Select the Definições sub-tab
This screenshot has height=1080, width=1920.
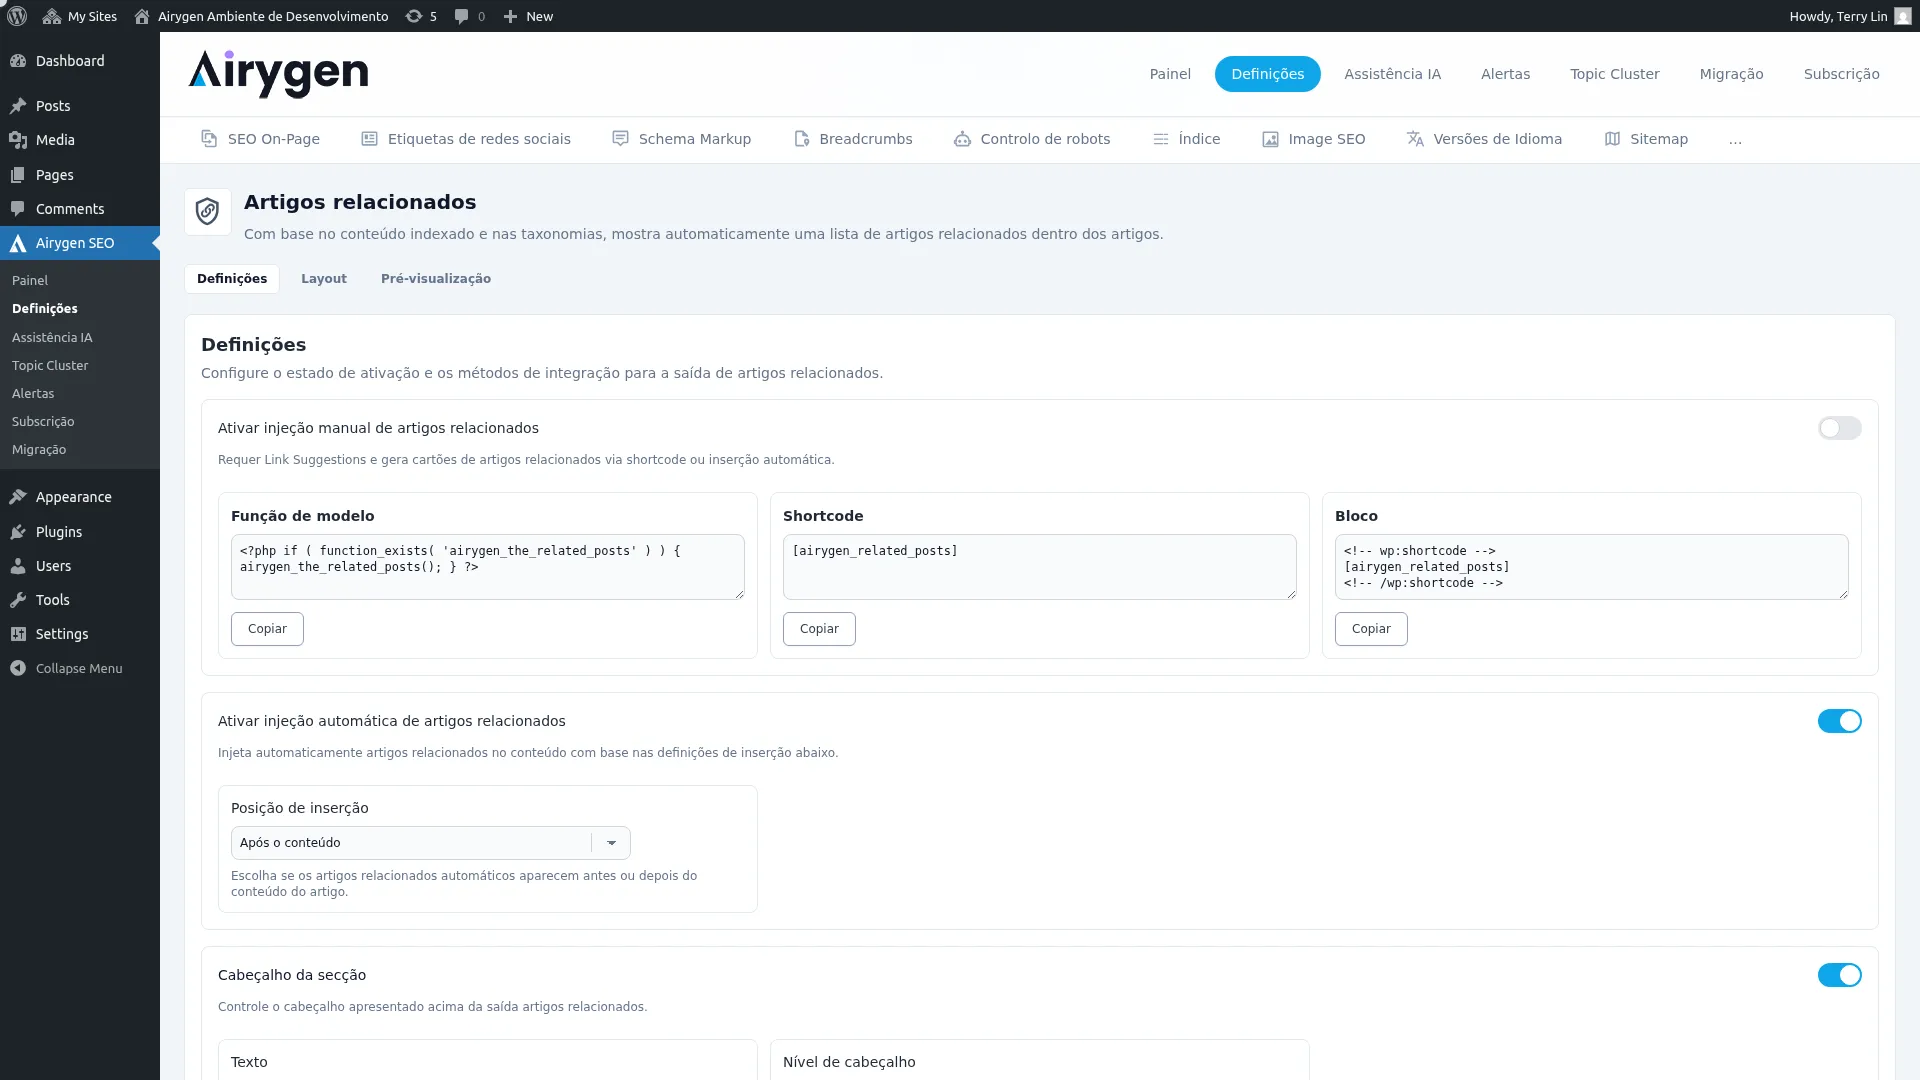coord(232,279)
